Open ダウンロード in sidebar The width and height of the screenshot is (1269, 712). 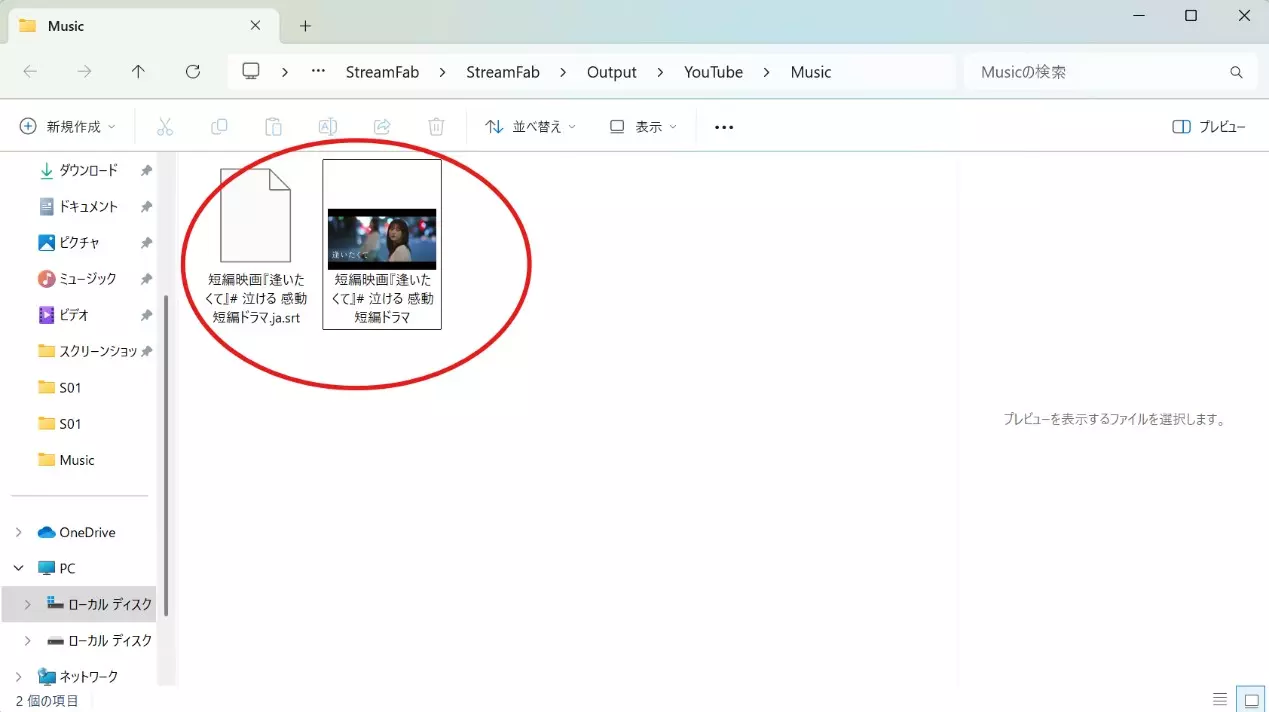(78, 170)
